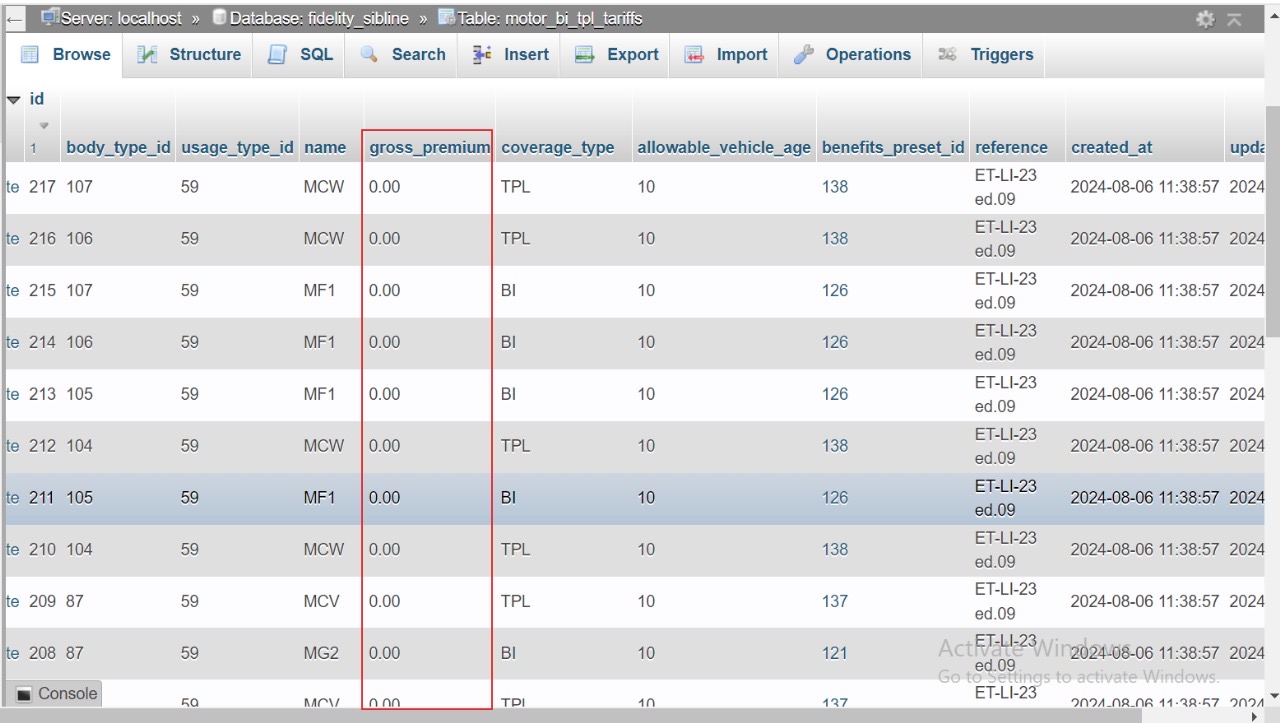Open the Triggers tab
The width and height of the screenshot is (1280, 723).
[x=987, y=55]
